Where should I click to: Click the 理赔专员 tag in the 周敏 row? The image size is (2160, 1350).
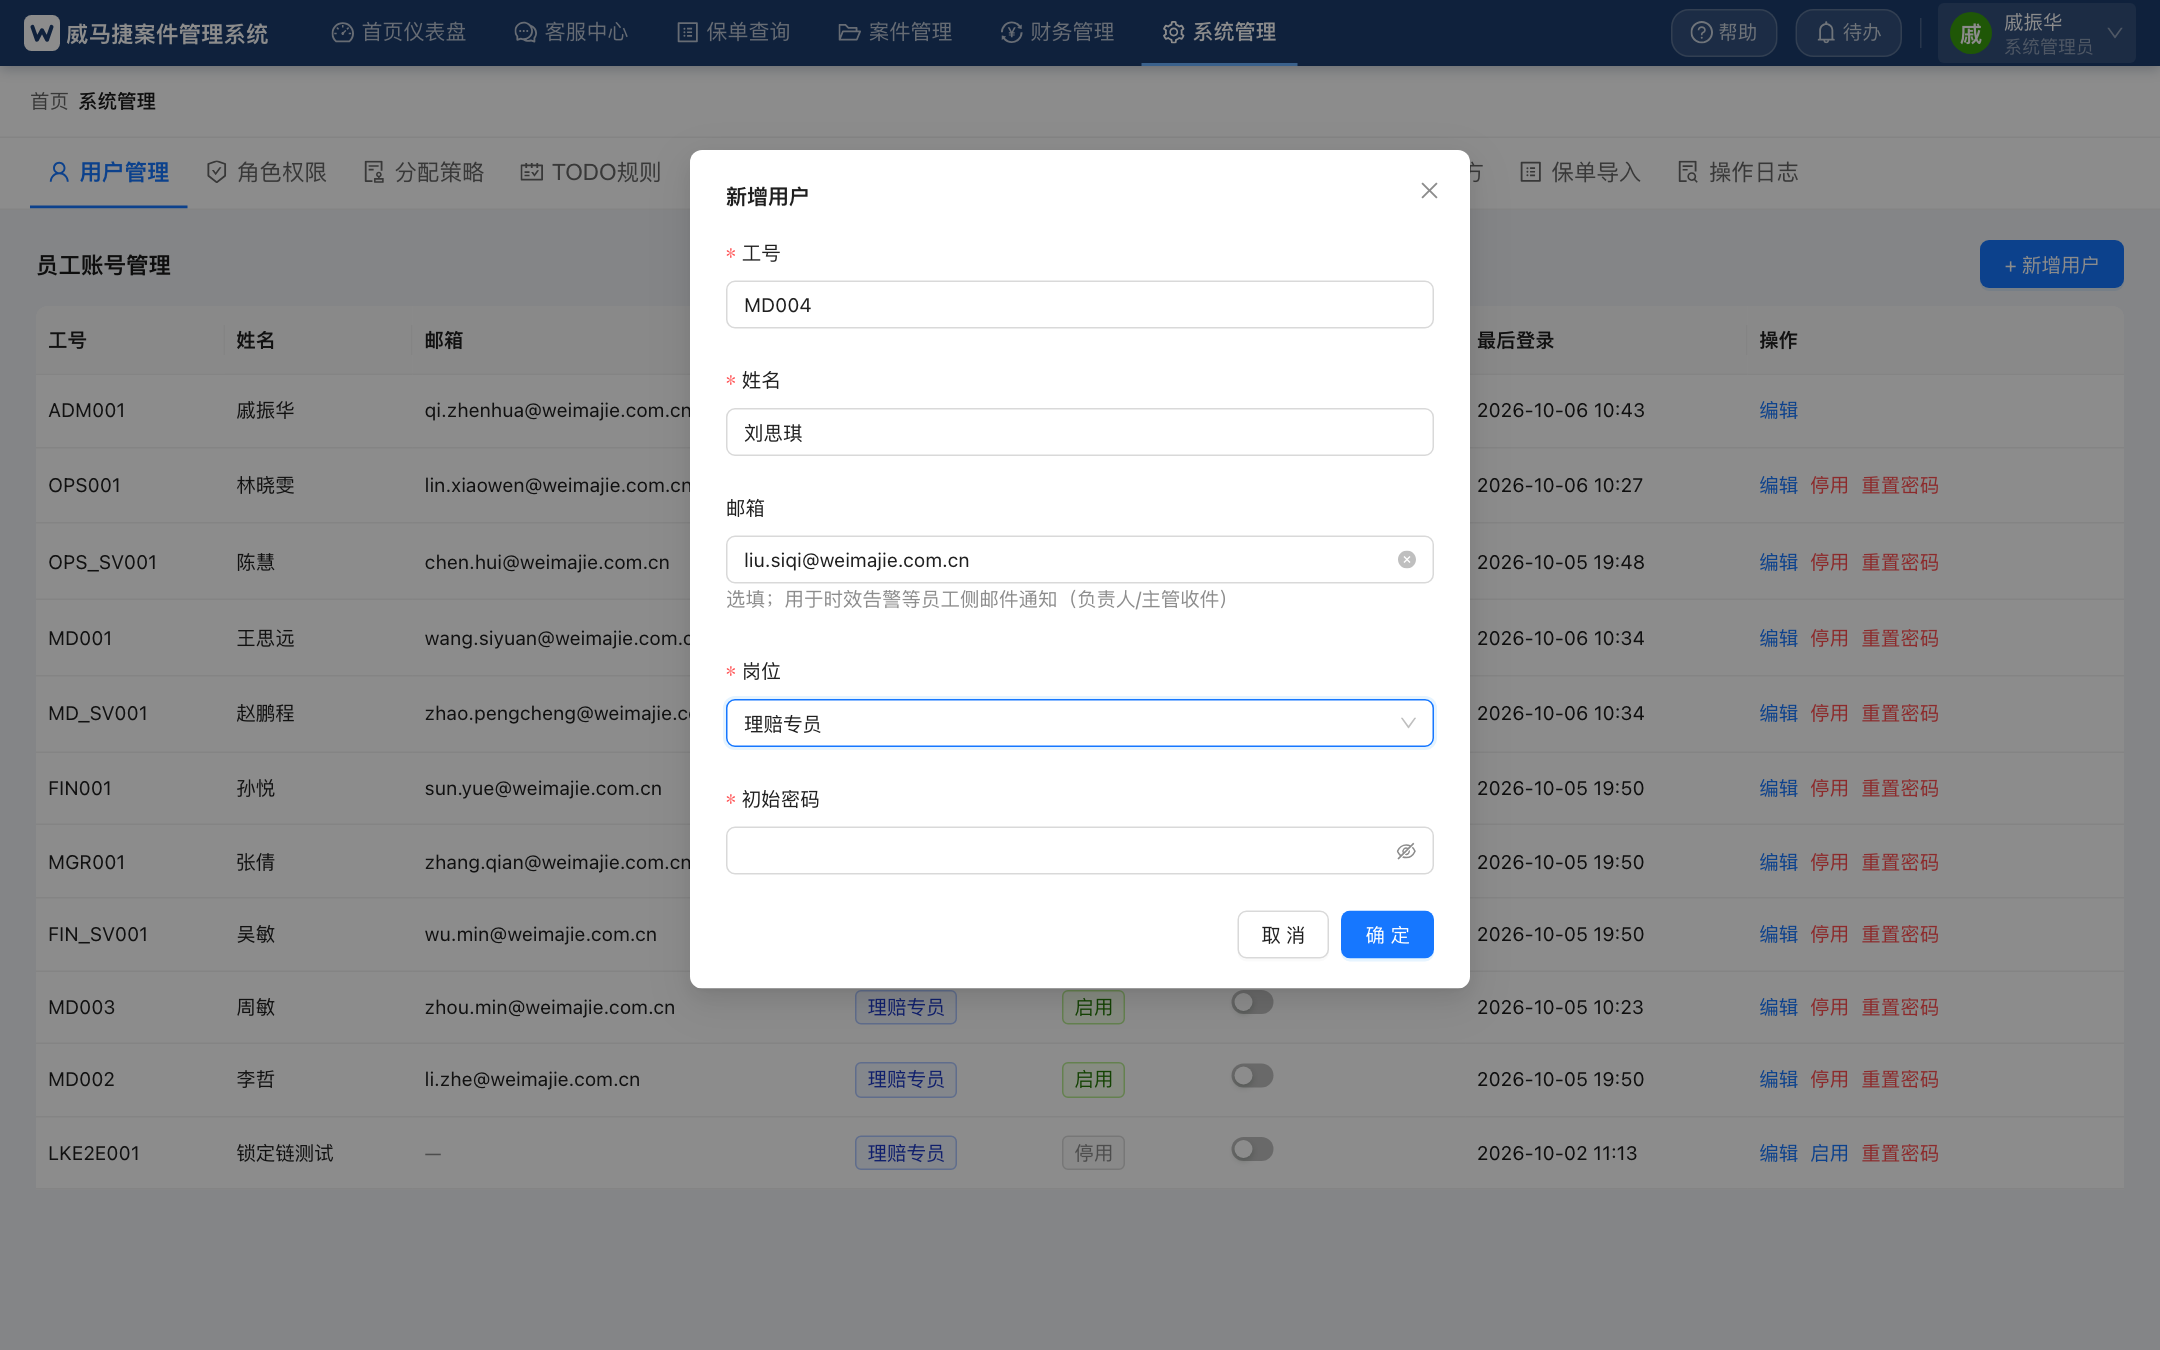tap(906, 1008)
